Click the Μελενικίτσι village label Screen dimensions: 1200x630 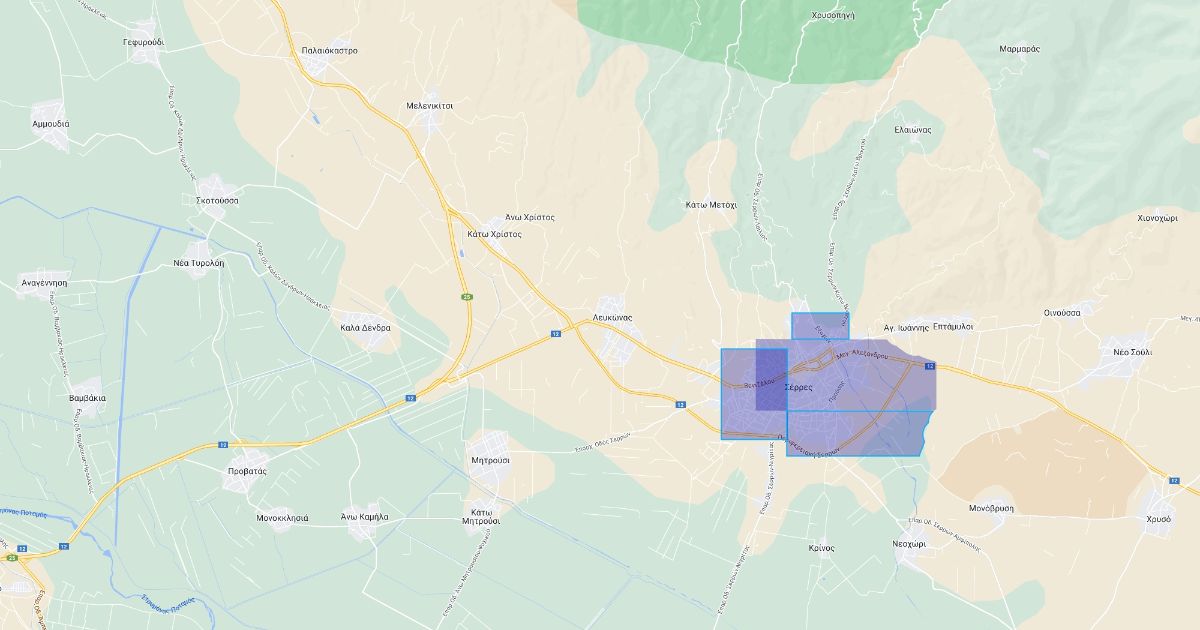tap(430, 104)
